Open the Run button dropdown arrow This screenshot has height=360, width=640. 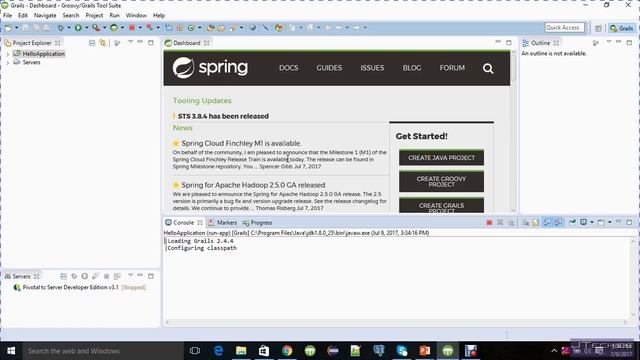[86, 28]
